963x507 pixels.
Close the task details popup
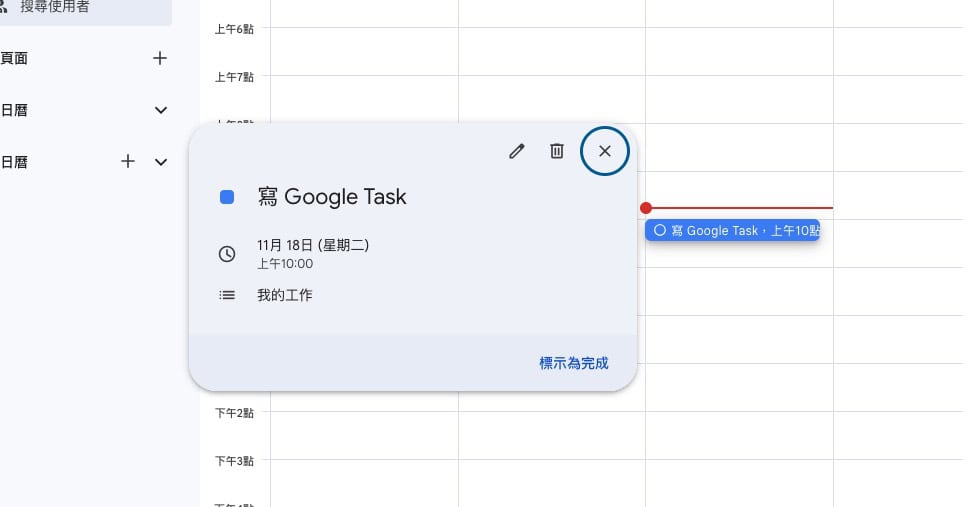[605, 151]
